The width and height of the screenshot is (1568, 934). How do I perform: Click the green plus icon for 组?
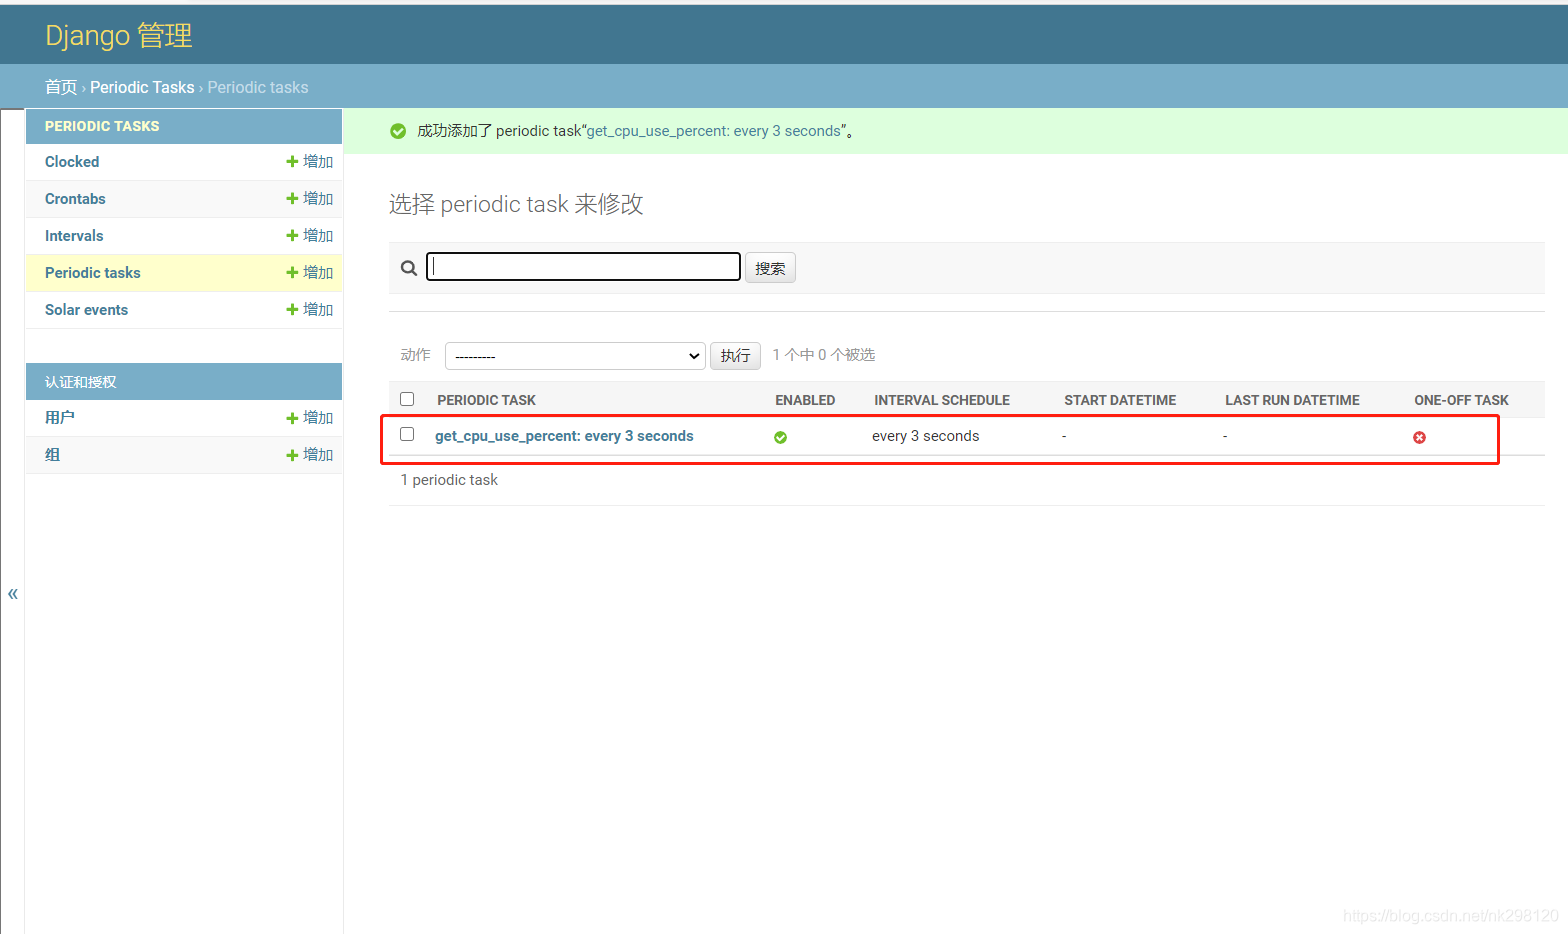[x=292, y=455]
